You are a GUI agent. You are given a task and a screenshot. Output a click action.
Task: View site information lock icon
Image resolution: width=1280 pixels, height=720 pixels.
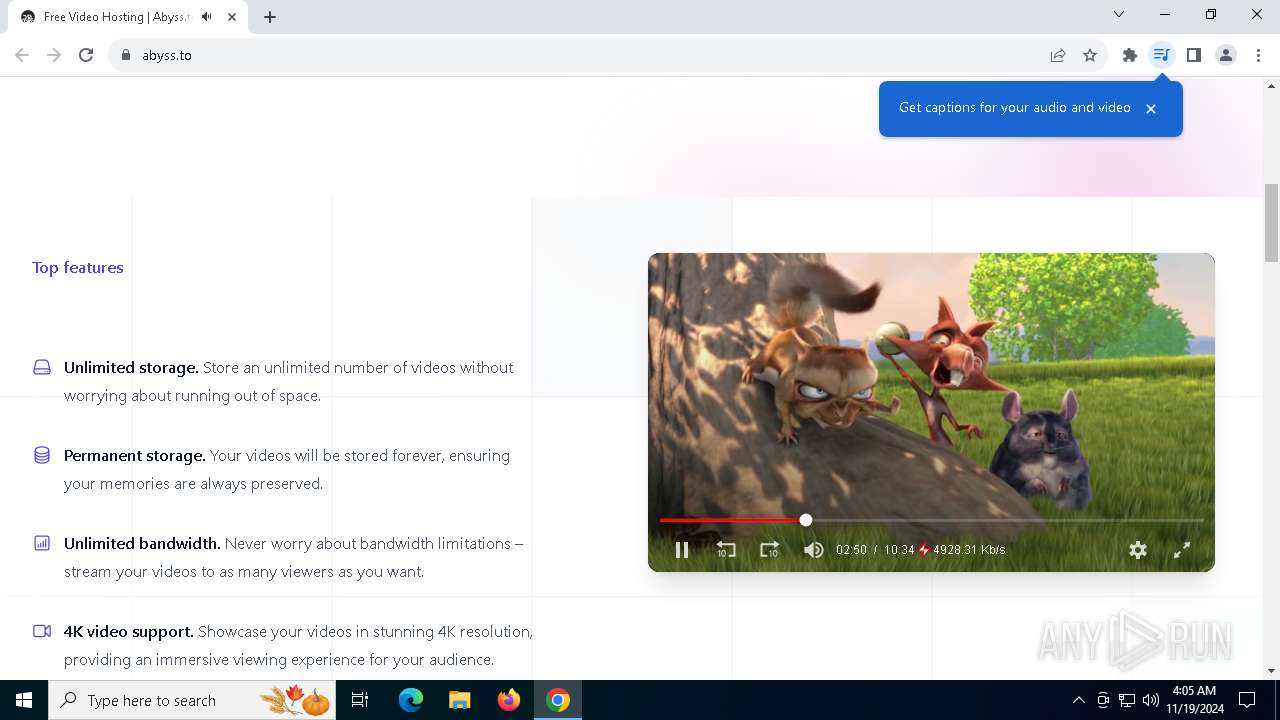click(126, 55)
